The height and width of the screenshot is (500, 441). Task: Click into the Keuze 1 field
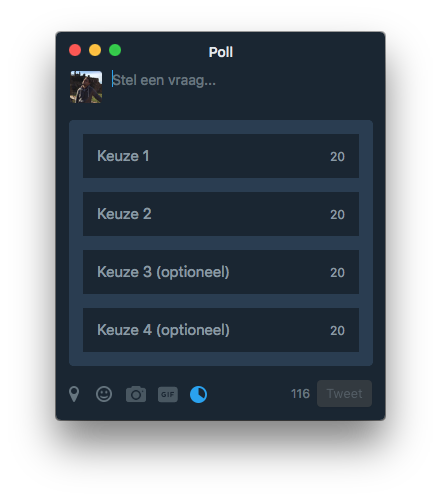[221, 156]
